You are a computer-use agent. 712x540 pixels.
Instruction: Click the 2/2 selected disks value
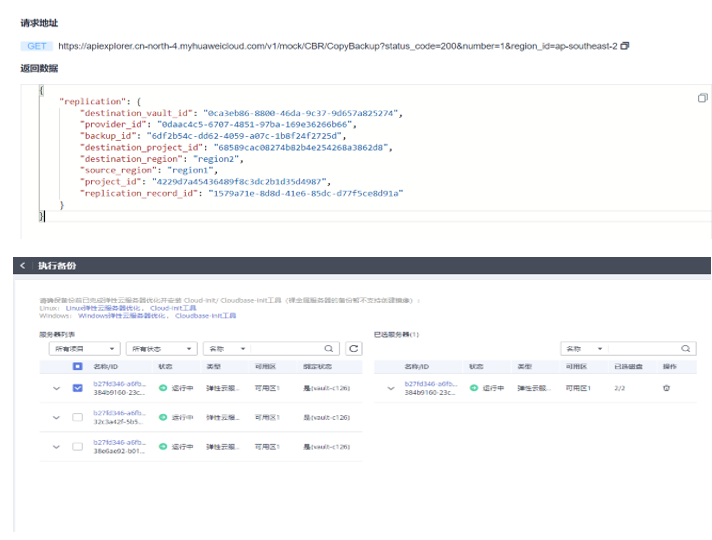coord(619,388)
